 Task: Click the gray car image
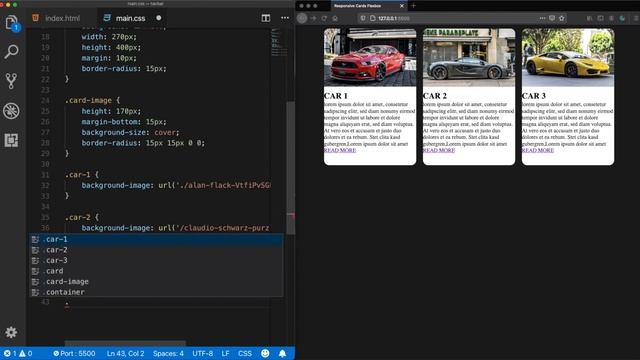(x=469, y=57)
